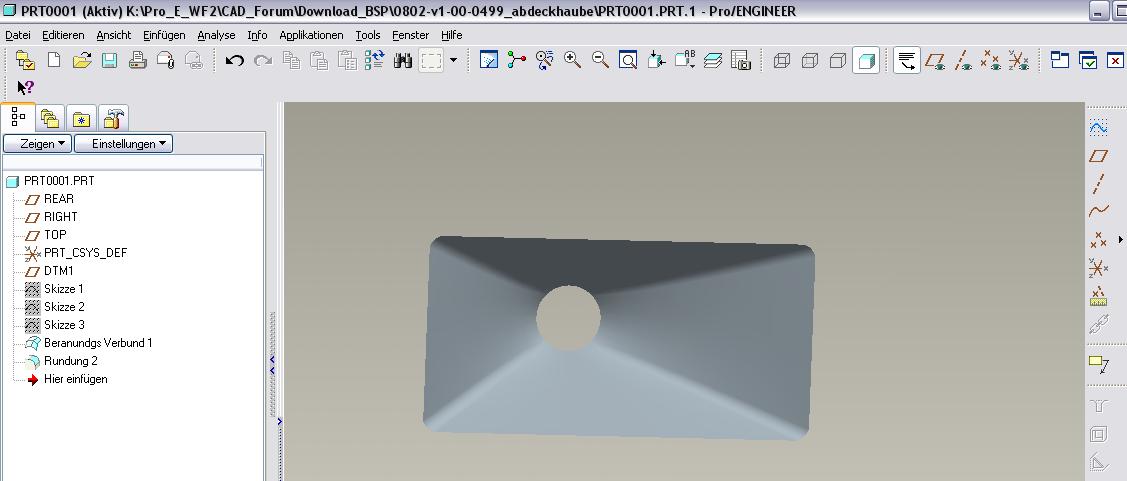Open the Fenster menu
Image resolution: width=1127 pixels, height=481 pixels.
pyautogui.click(x=410, y=35)
